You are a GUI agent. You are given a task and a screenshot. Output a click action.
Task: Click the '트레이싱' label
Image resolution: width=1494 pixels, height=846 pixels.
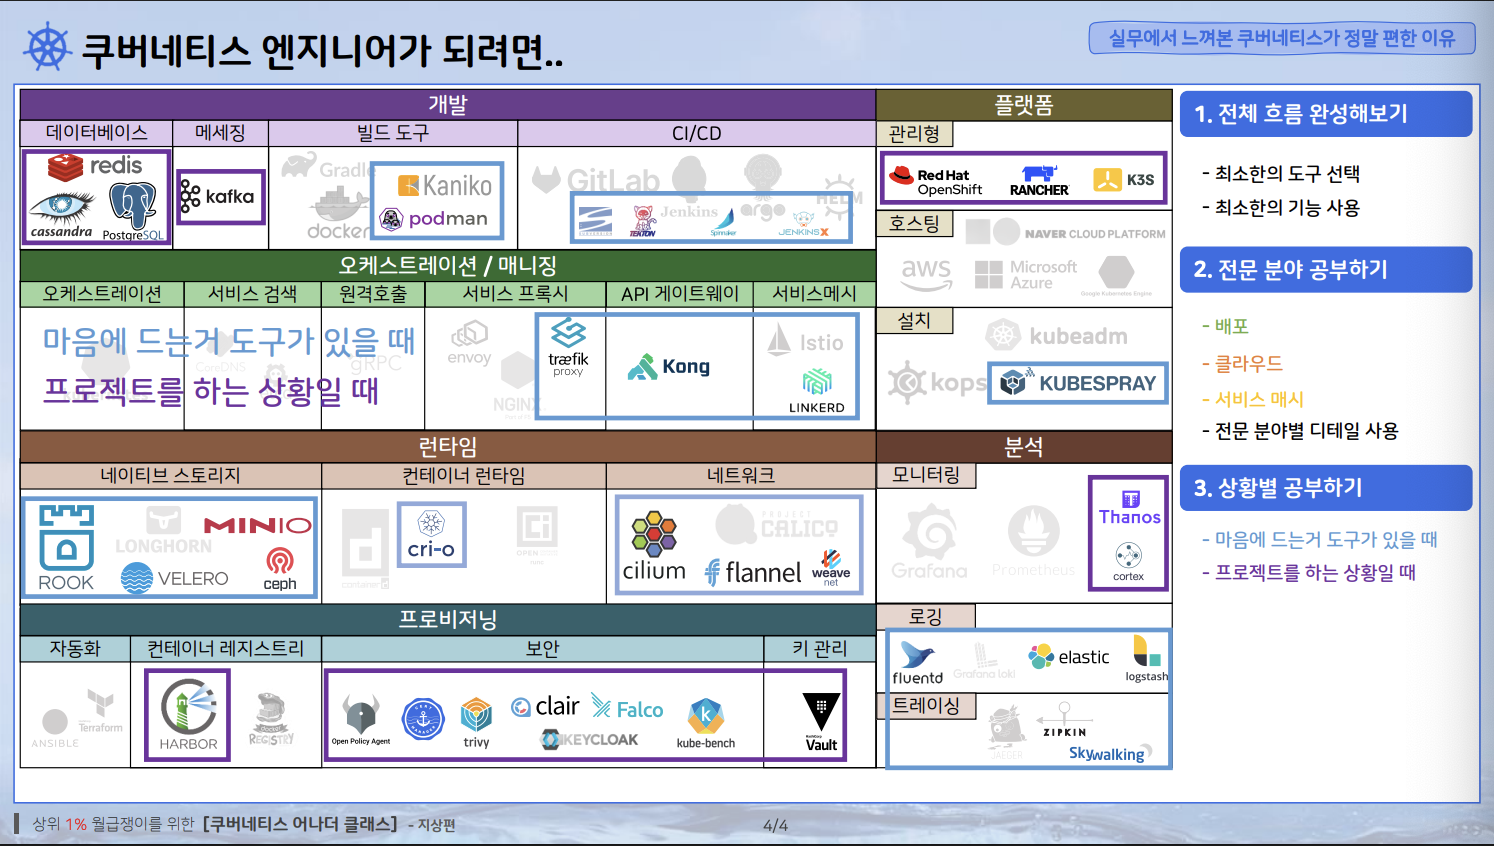coord(926,706)
